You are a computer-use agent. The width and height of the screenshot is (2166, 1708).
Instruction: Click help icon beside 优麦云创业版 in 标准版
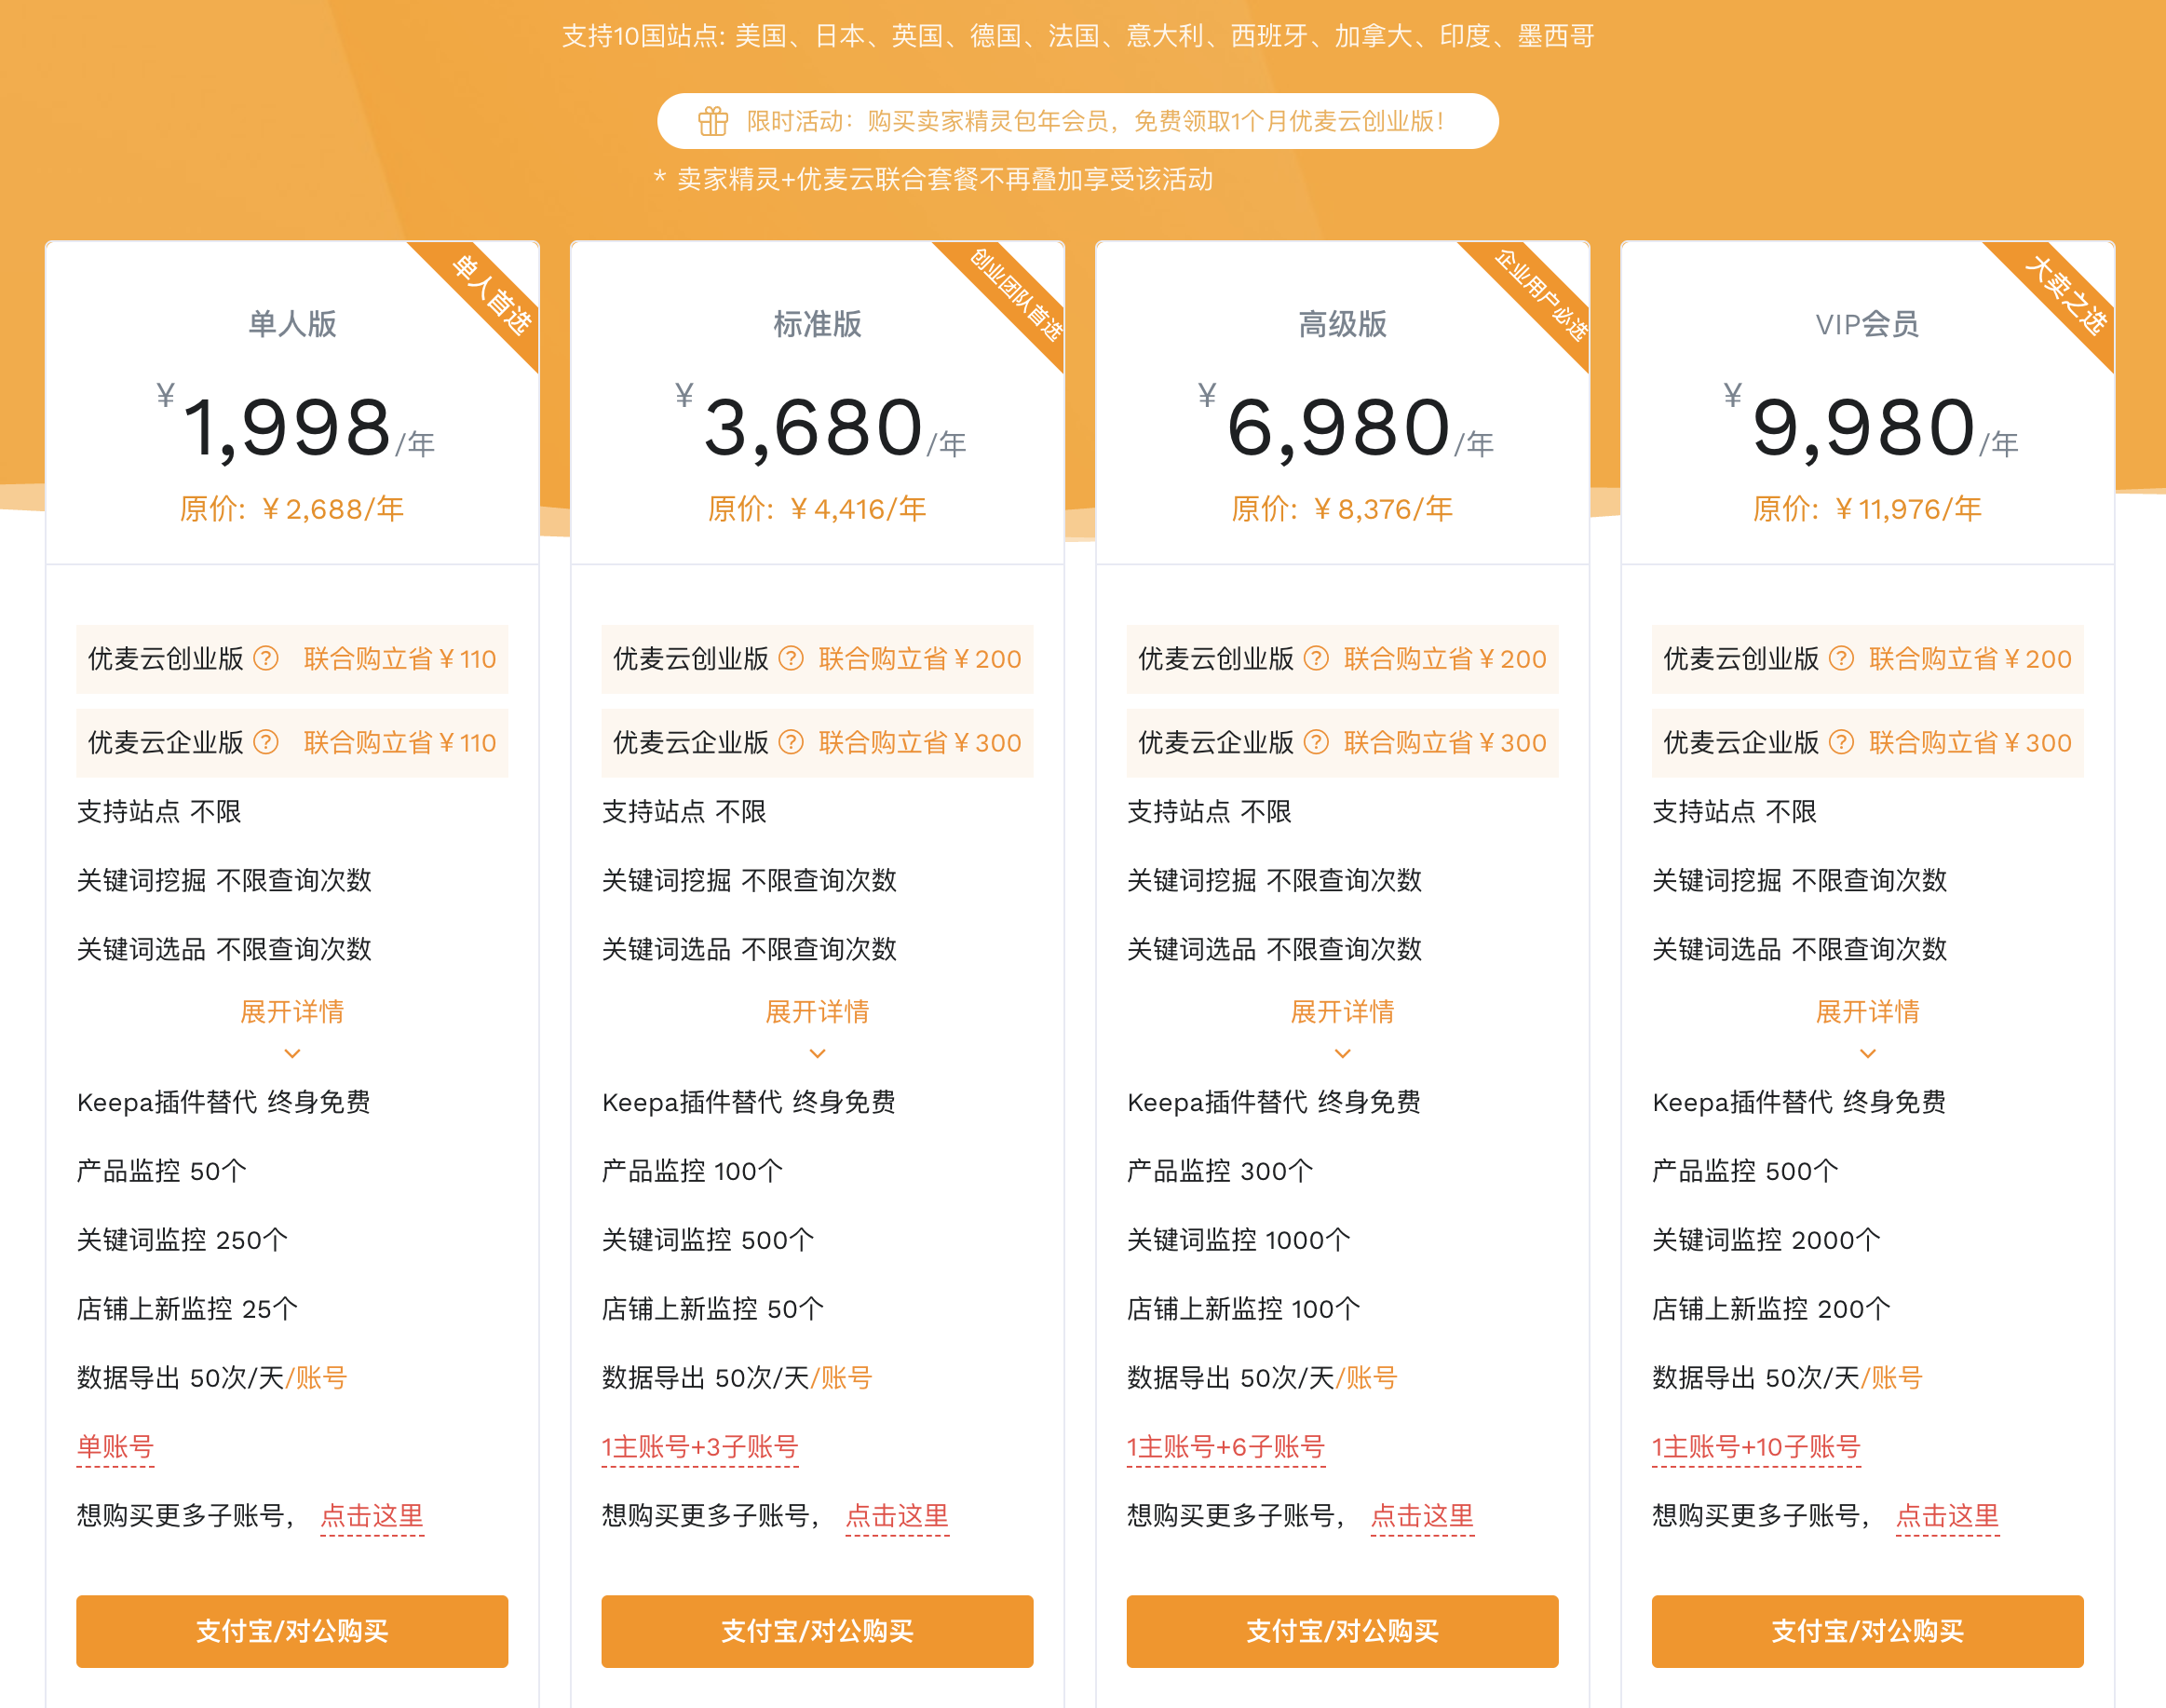coord(791,658)
